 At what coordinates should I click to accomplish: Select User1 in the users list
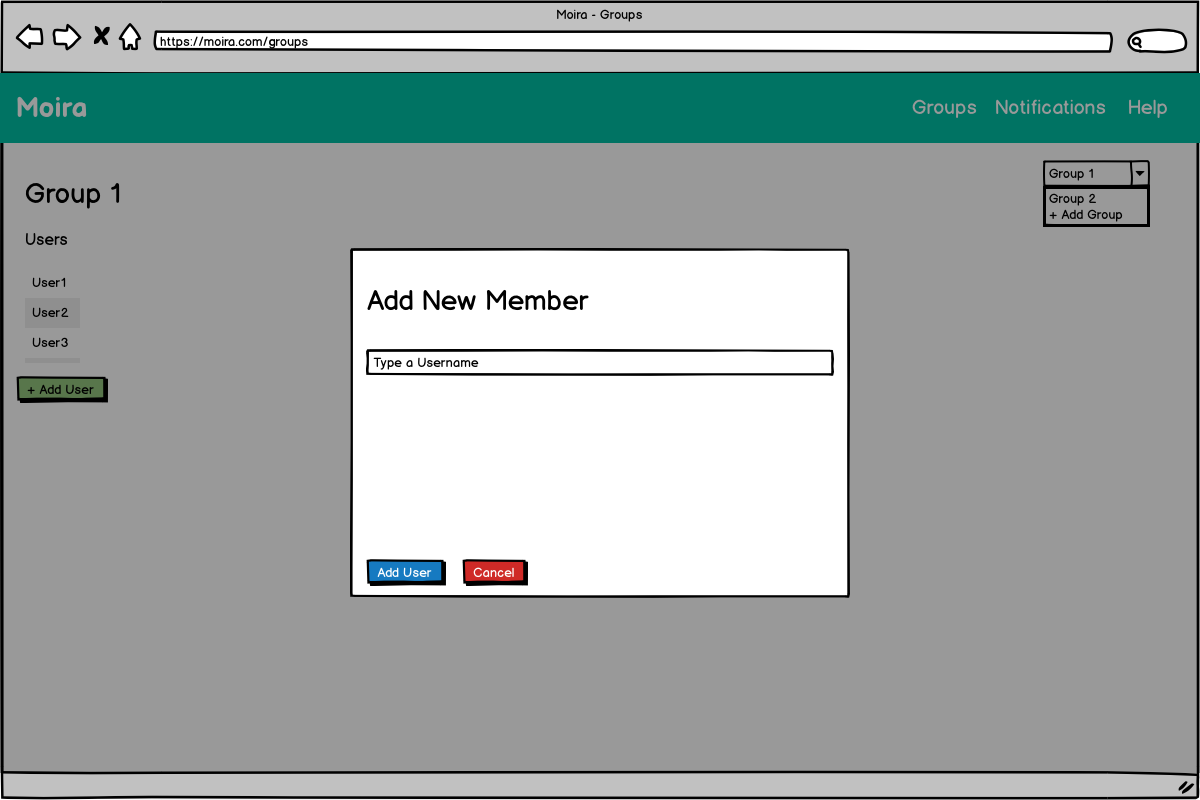point(52,283)
